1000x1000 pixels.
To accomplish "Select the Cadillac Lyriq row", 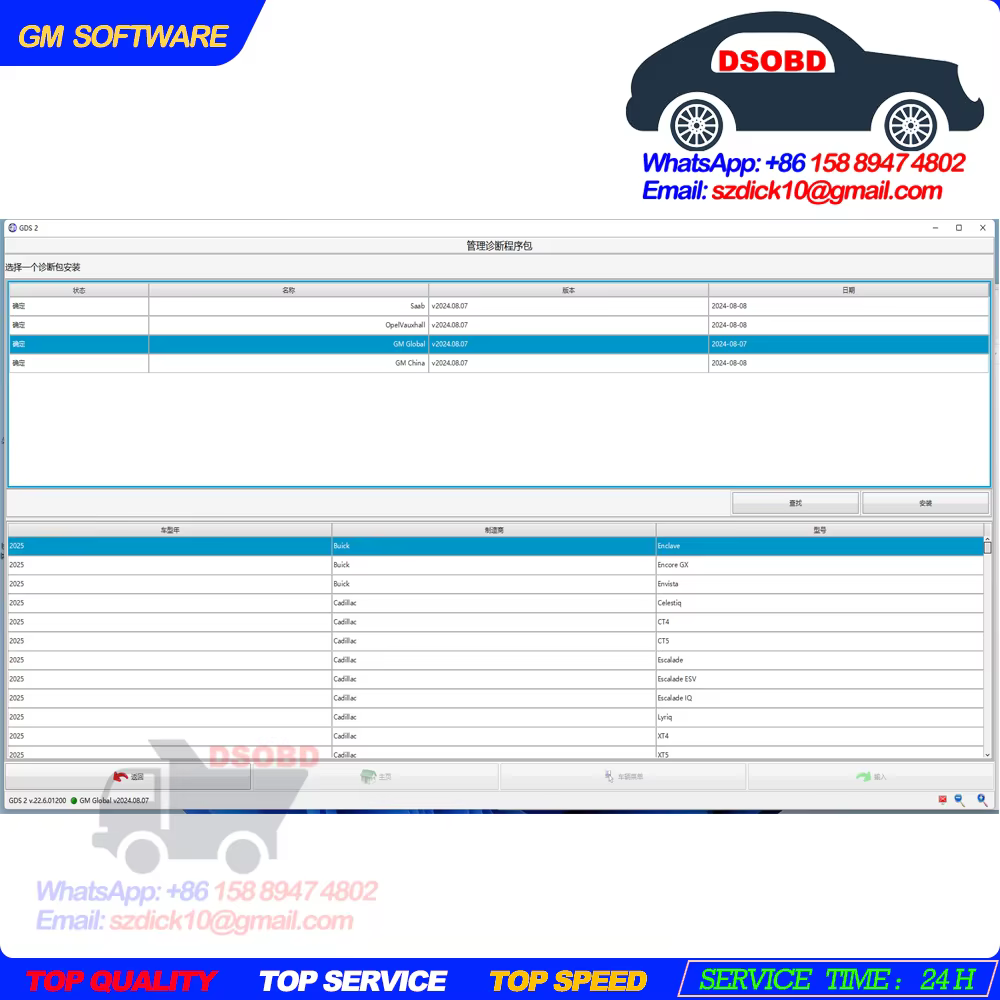I will click(x=495, y=717).
